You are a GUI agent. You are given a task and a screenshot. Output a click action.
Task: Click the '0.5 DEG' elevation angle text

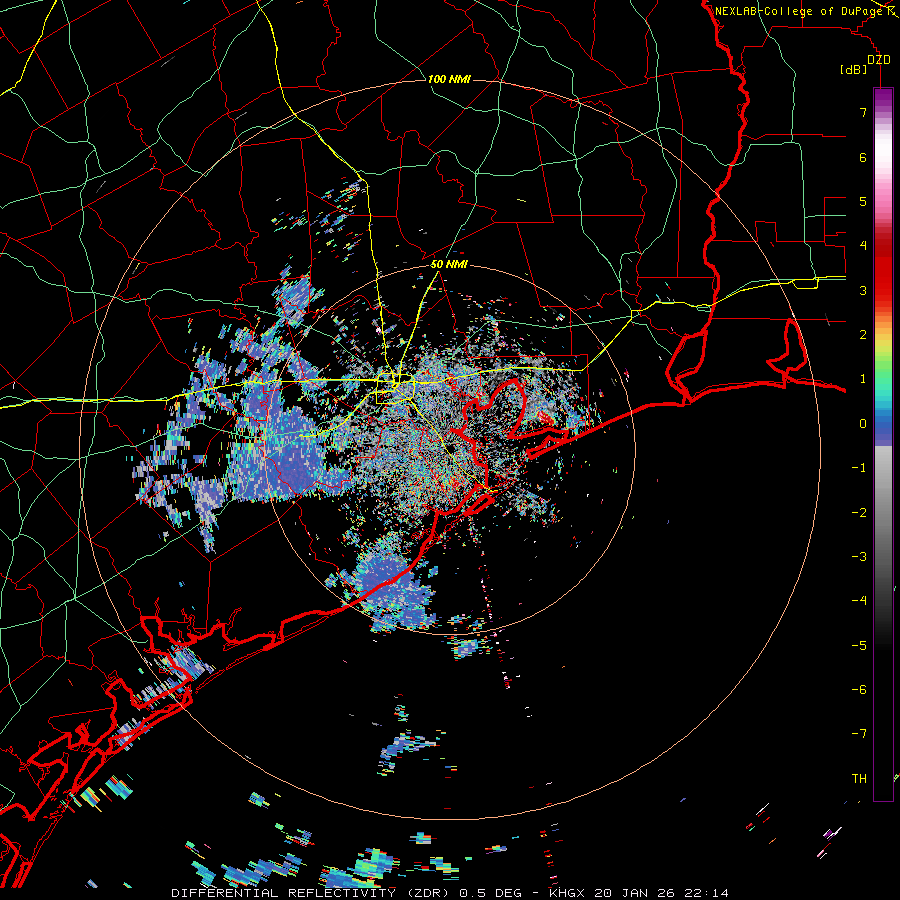(x=493, y=893)
